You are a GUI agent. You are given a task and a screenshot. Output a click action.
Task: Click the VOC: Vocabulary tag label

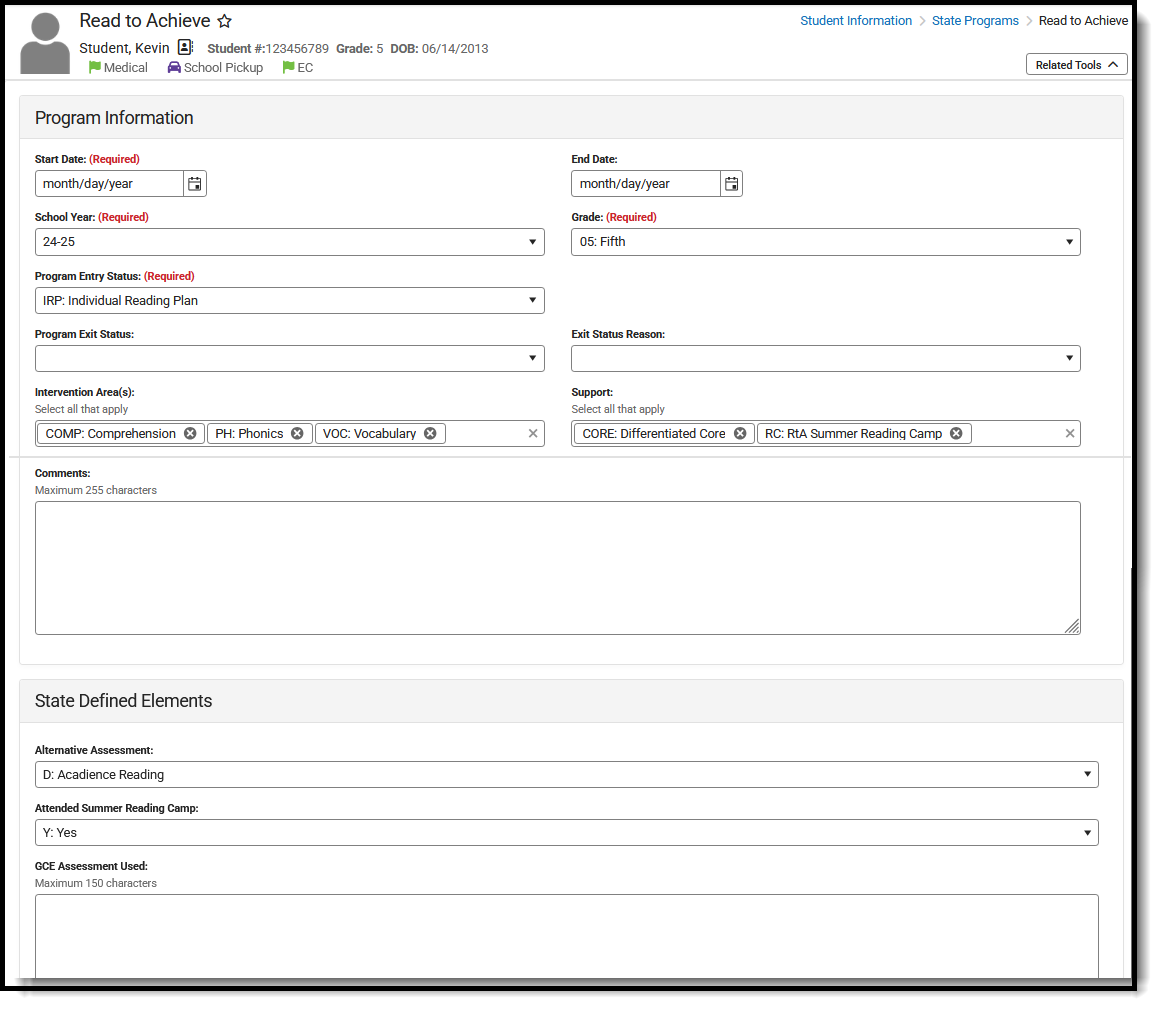369,434
